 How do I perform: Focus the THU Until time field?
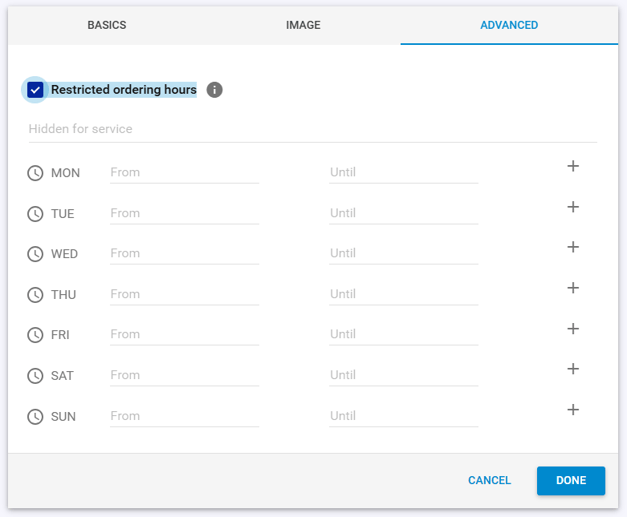[x=403, y=294]
